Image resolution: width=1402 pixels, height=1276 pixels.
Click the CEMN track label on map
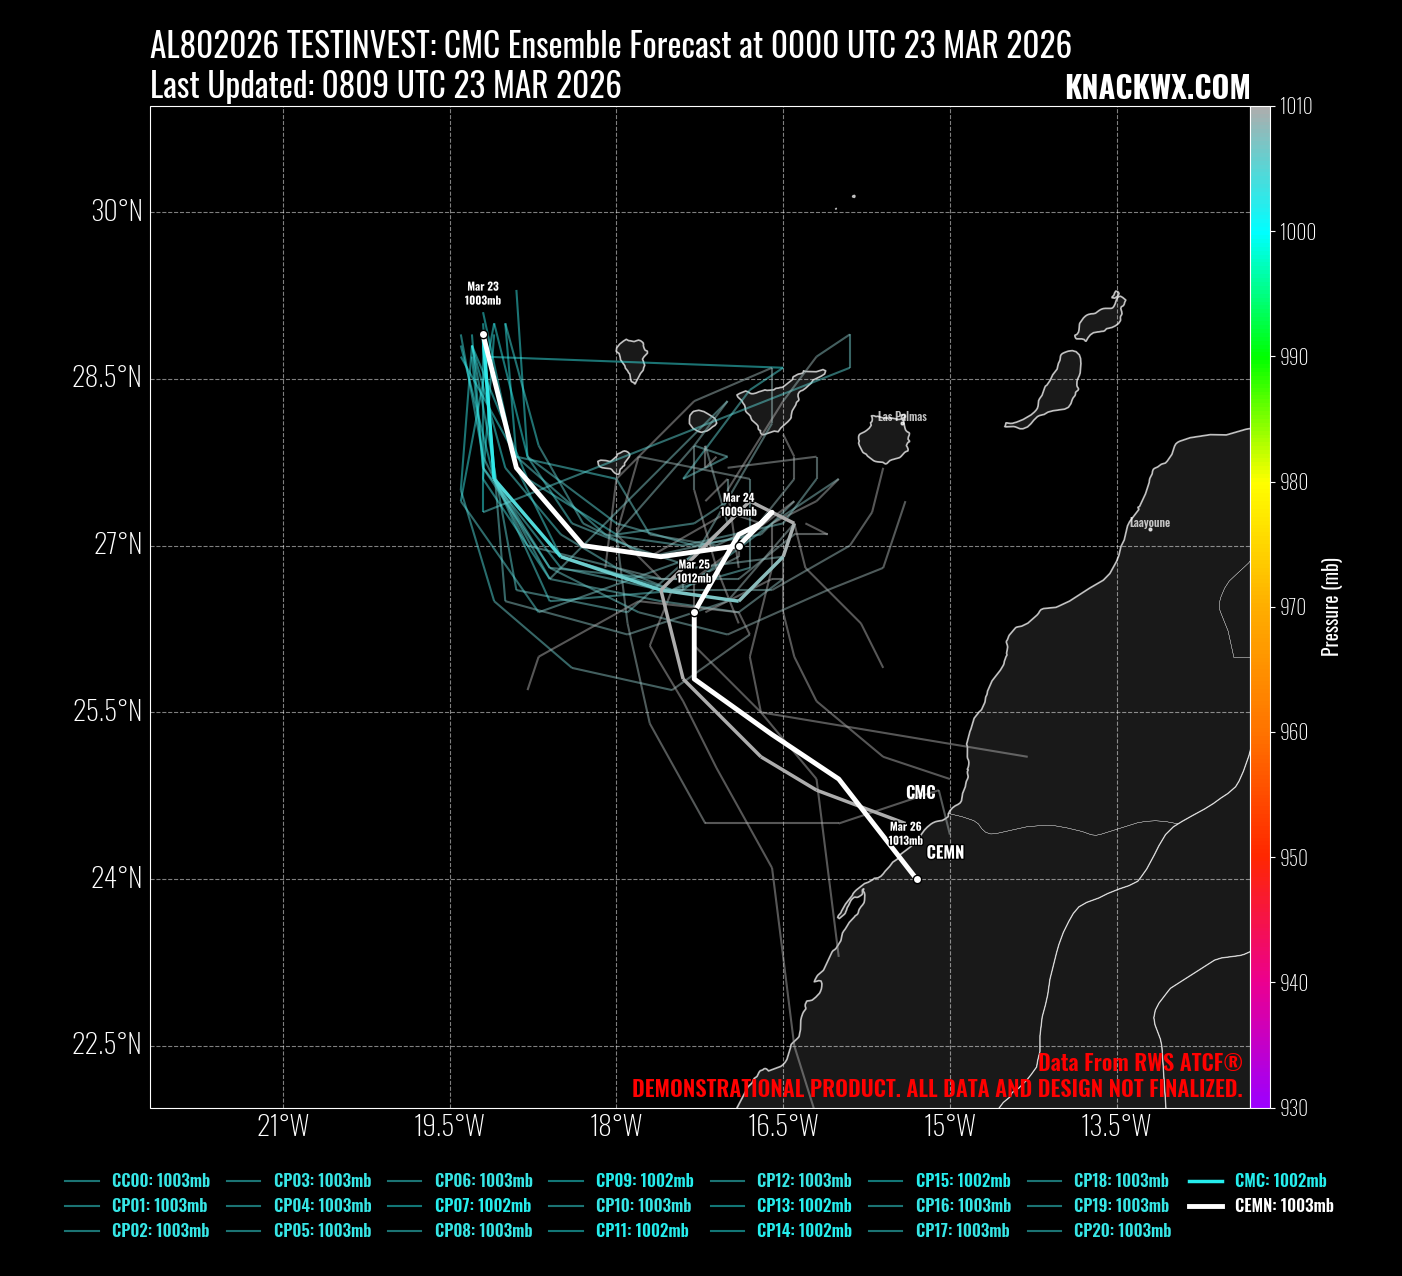[x=945, y=853]
